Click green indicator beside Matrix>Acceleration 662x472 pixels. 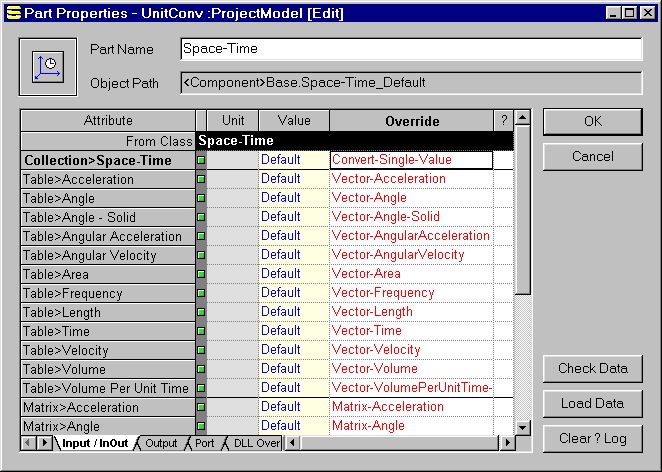200,407
